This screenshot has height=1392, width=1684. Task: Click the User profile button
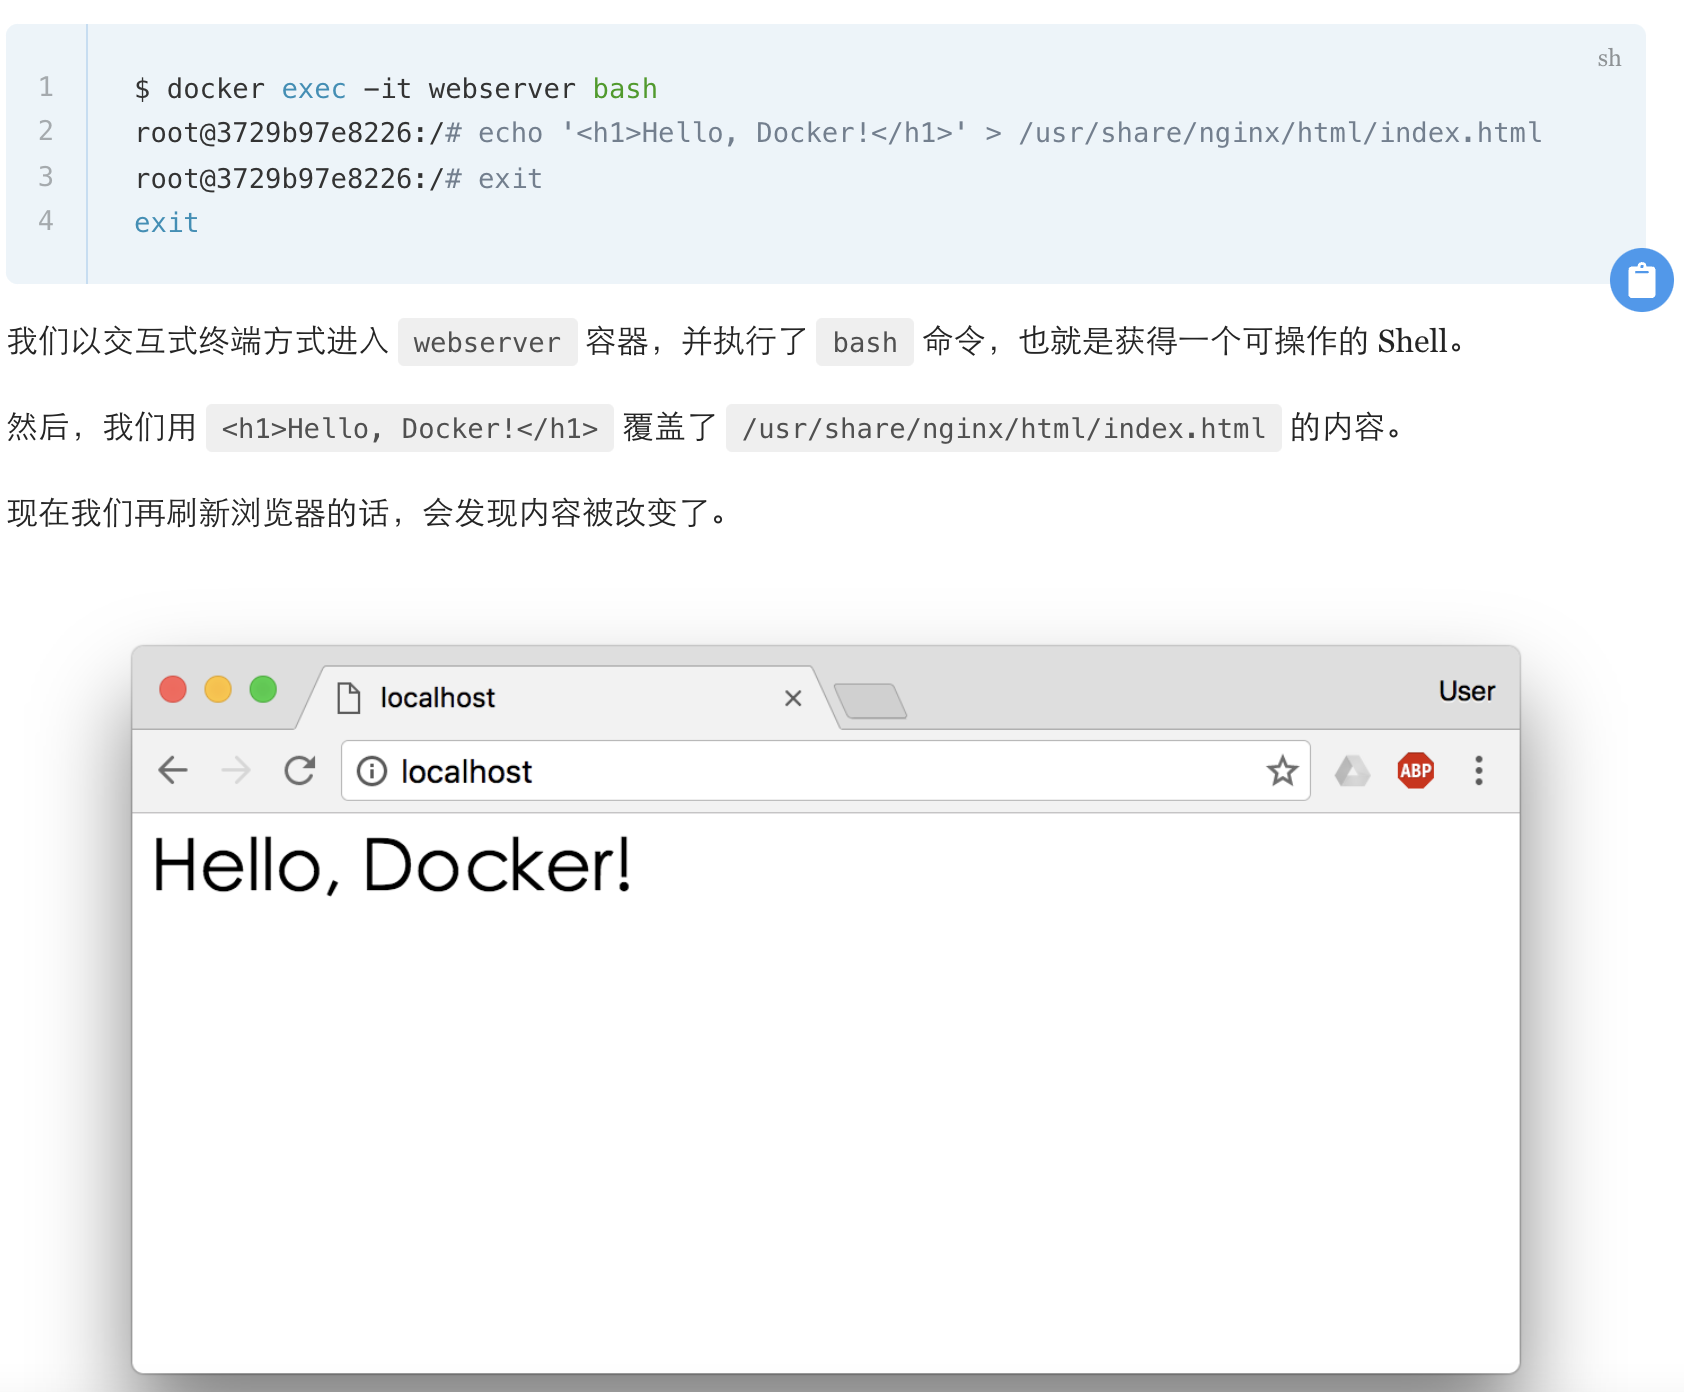click(x=1467, y=691)
